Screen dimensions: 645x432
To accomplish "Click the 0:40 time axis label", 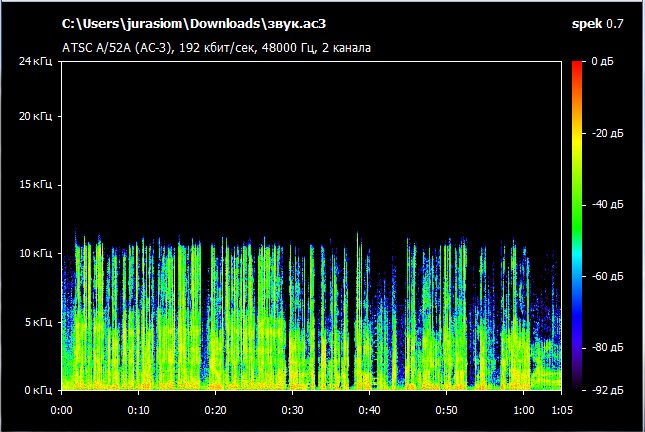I will tap(369, 410).
